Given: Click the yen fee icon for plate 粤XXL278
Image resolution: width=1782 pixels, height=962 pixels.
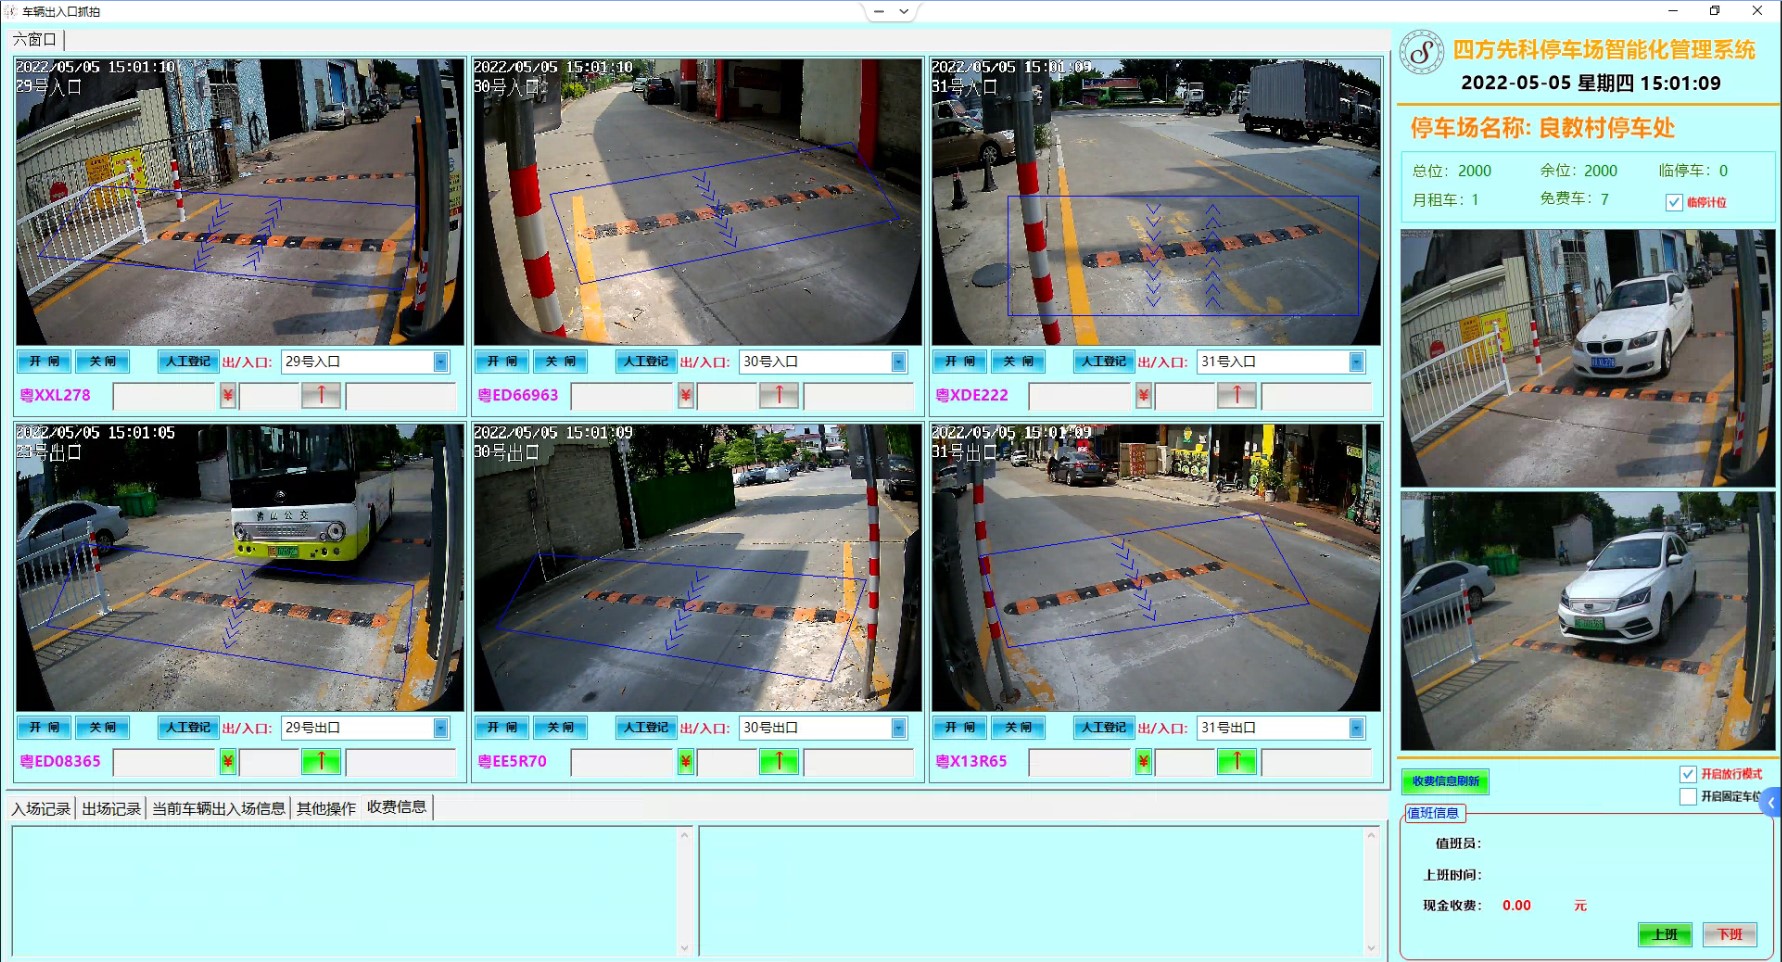Looking at the screenshot, I should click(228, 396).
